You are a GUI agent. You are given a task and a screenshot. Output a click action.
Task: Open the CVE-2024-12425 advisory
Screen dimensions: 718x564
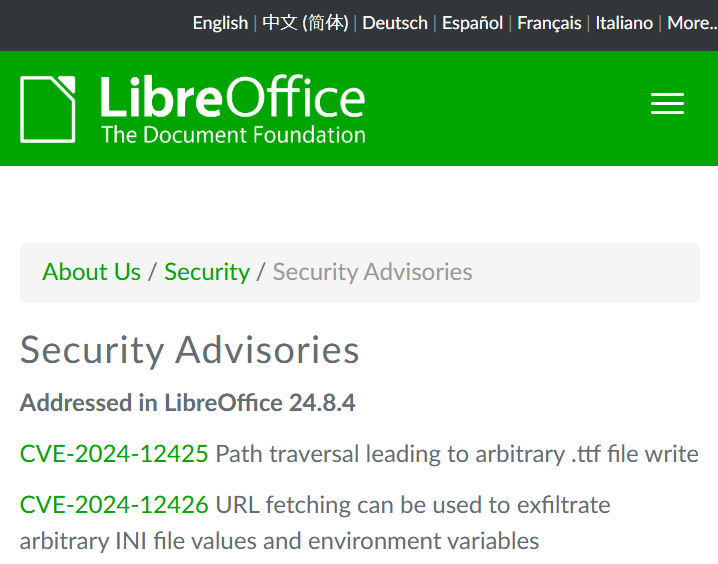point(114,454)
